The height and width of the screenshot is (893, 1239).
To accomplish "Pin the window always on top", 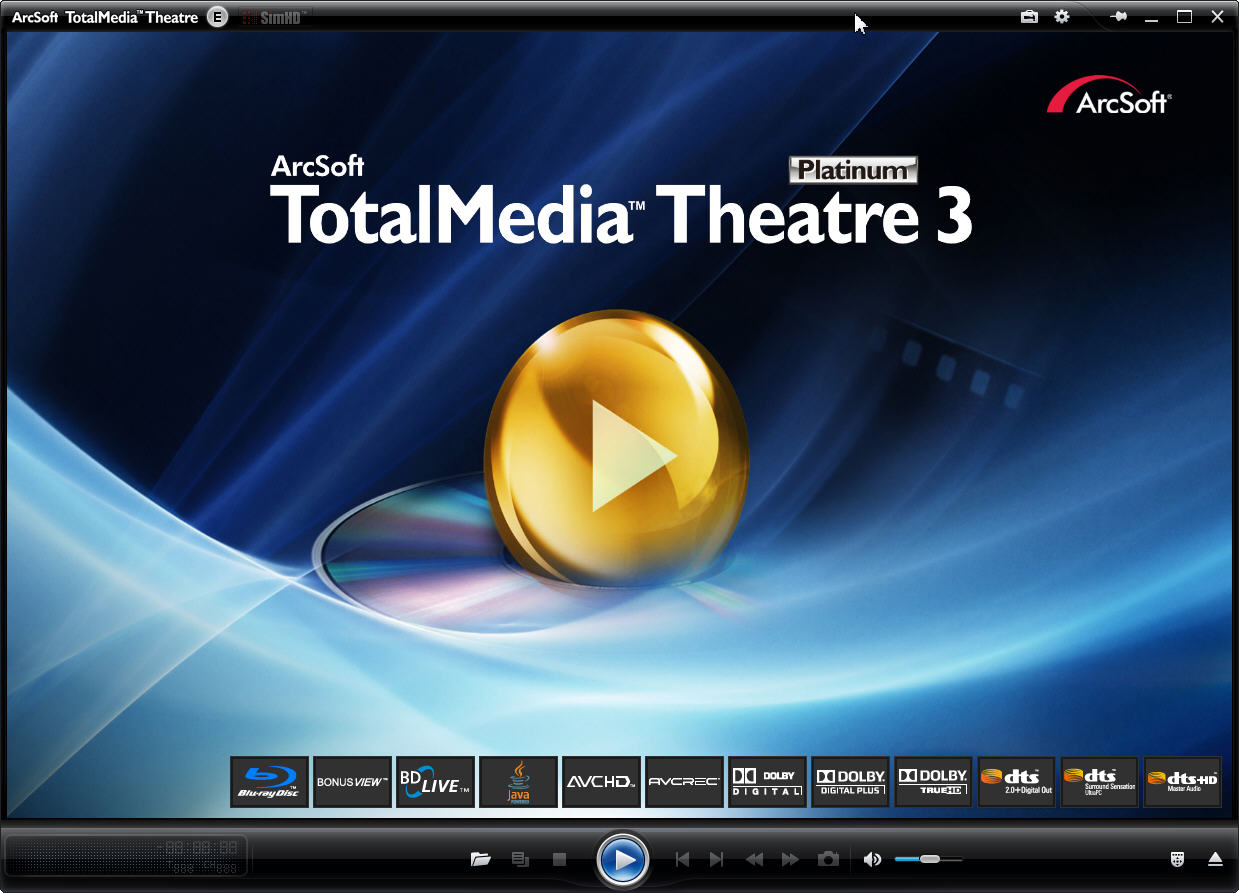I will point(1119,17).
